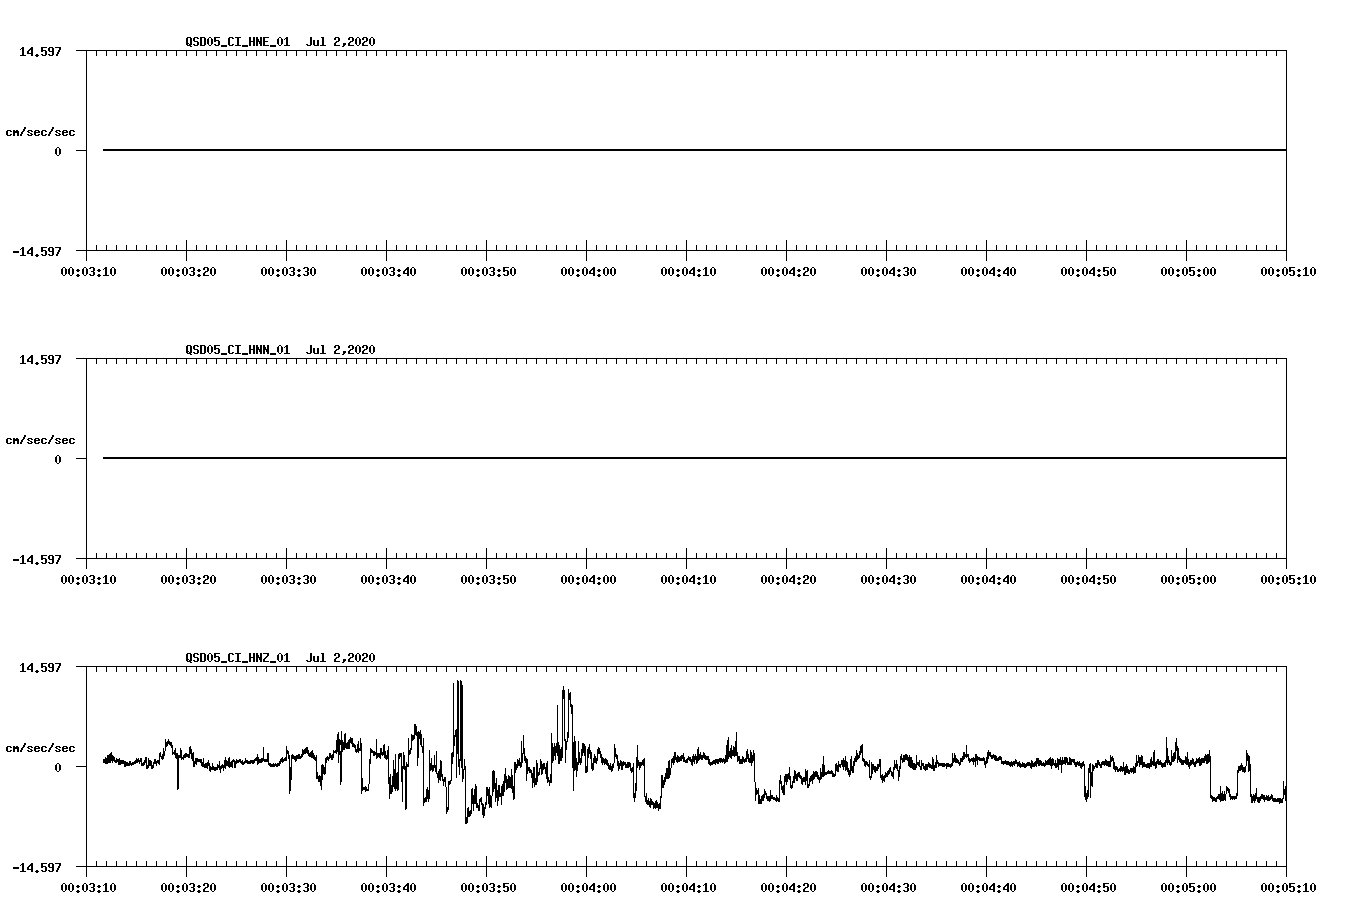Click -14.597 lower limit on HNZ plot
The width and height of the screenshot is (1358, 924).
(x=36, y=867)
